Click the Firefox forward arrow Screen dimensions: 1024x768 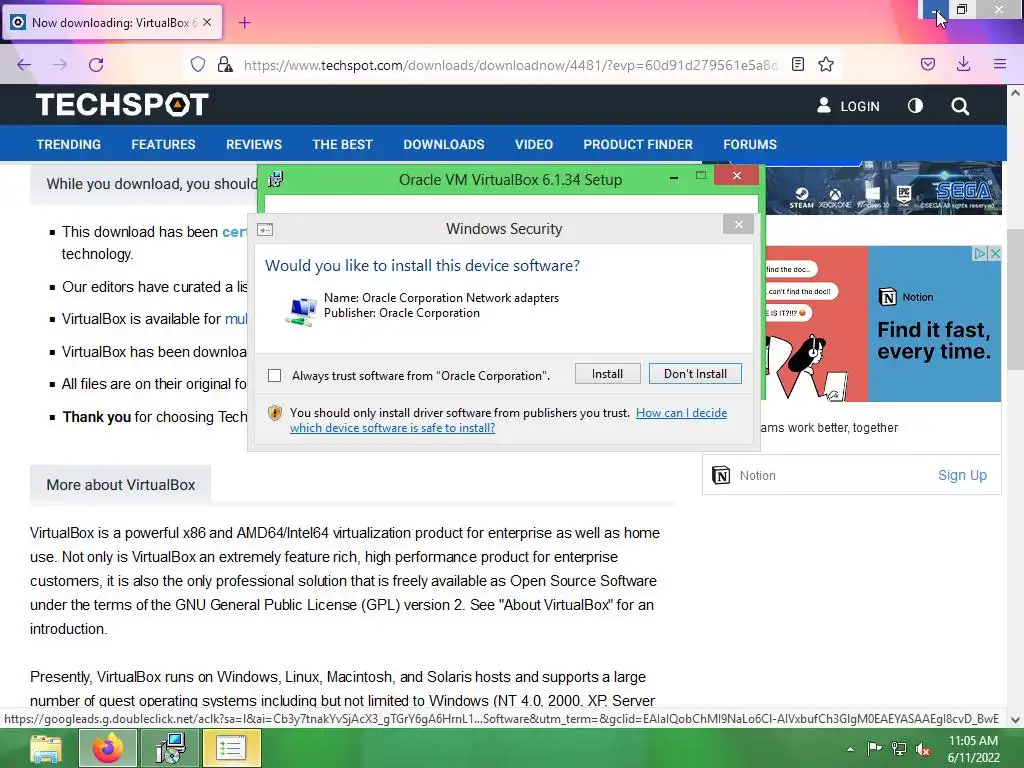tap(60, 65)
